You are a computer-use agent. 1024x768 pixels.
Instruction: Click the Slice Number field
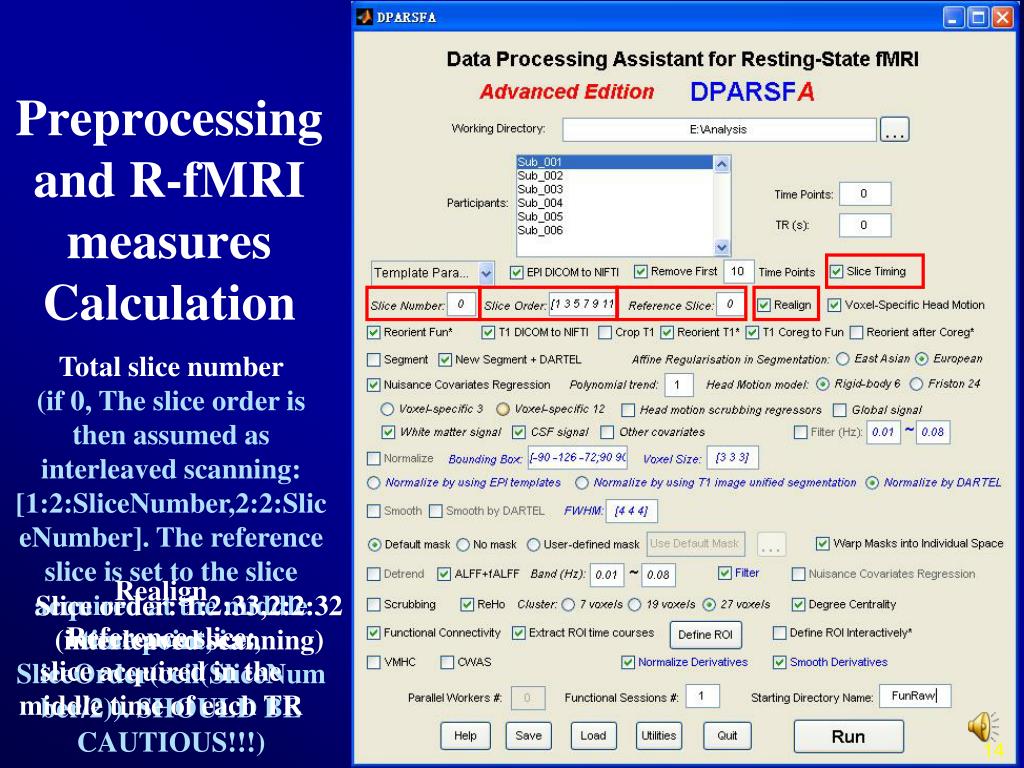pyautogui.click(x=461, y=304)
